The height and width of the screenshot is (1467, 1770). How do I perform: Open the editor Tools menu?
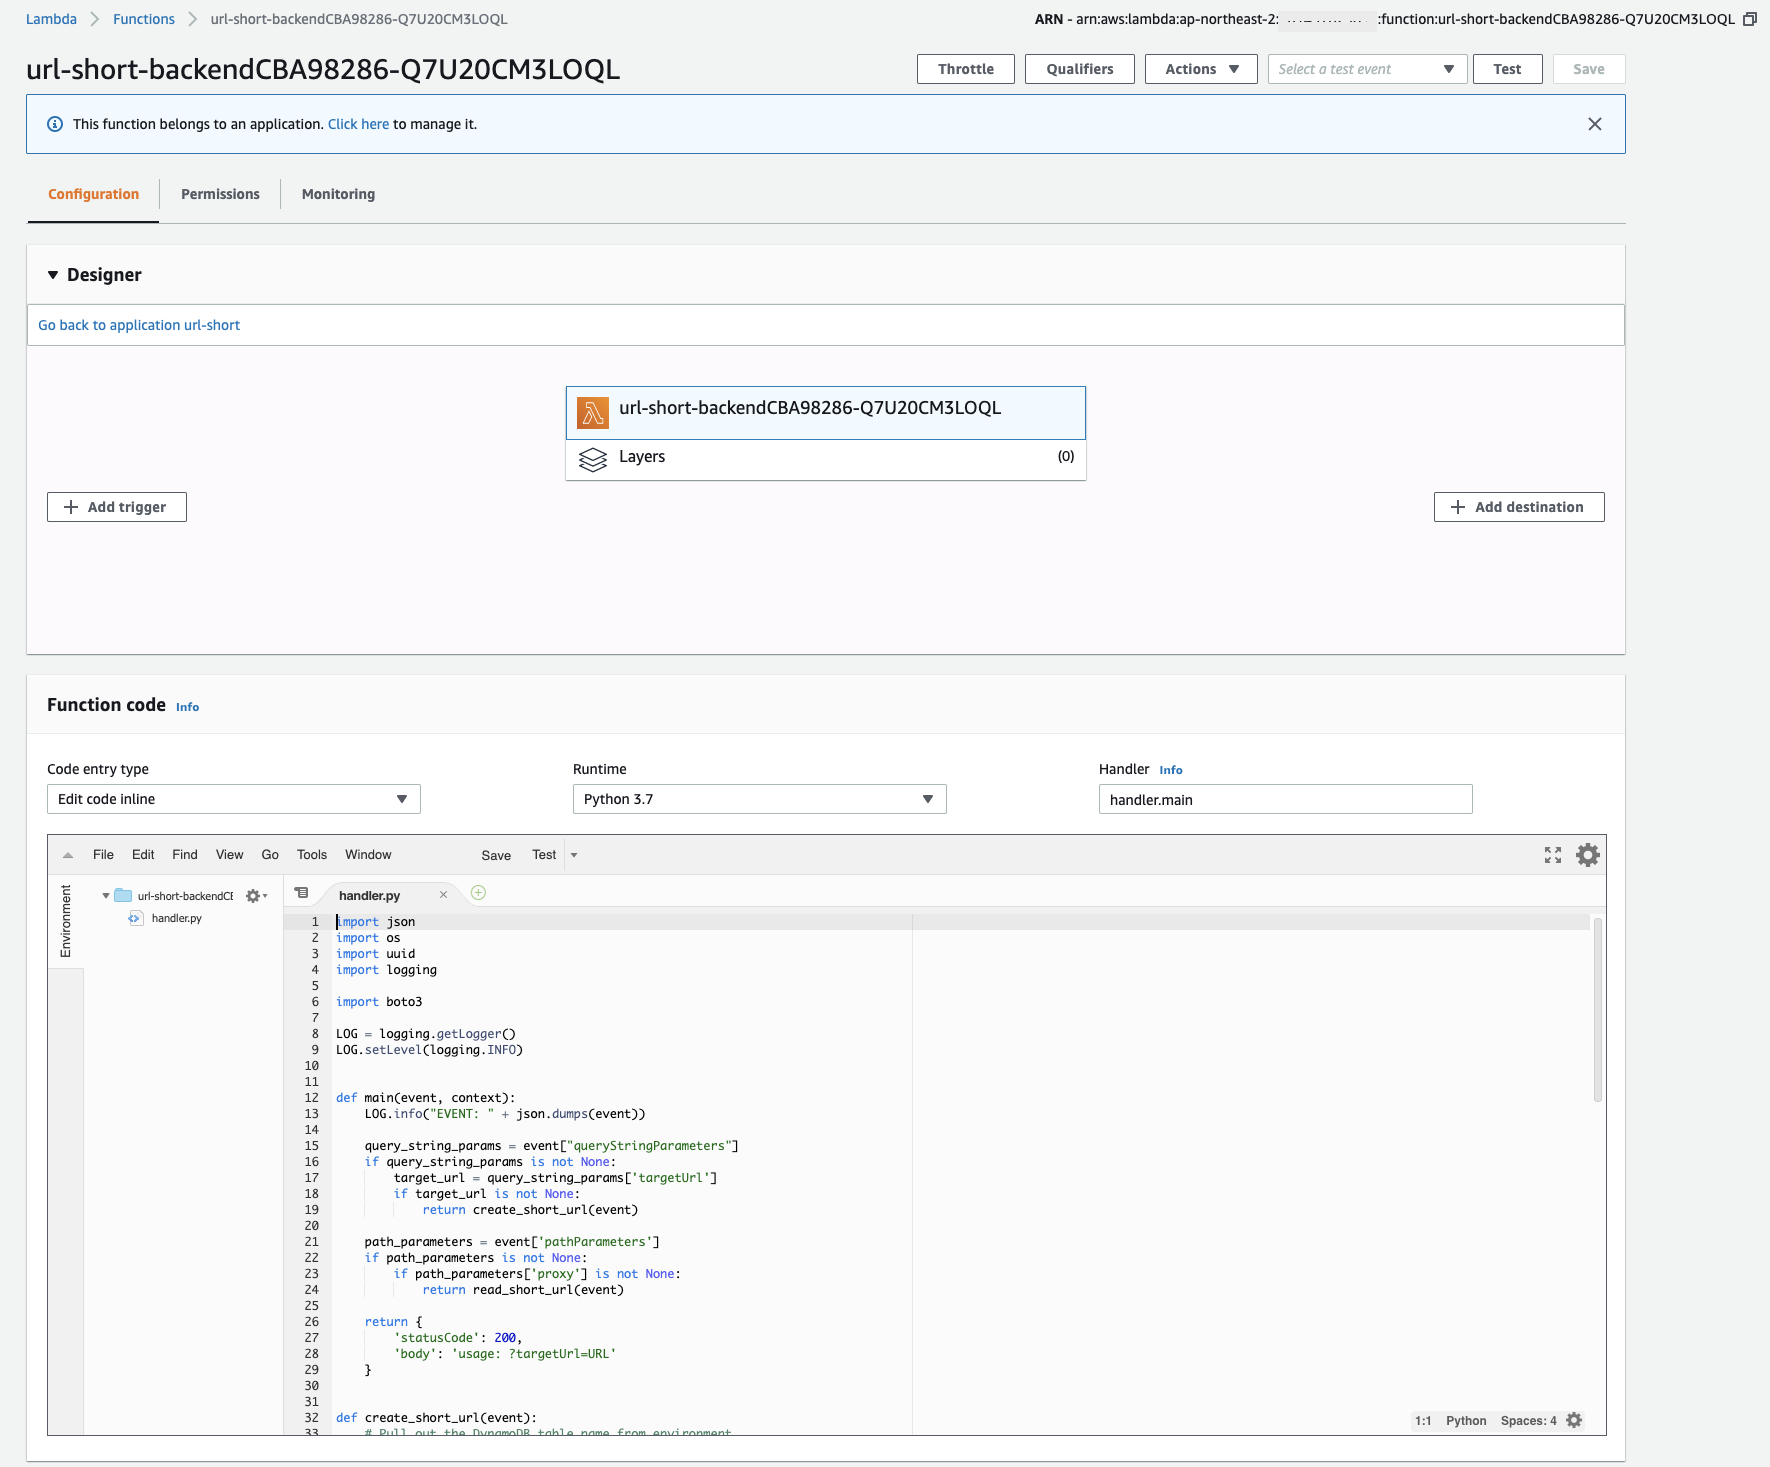(x=312, y=855)
